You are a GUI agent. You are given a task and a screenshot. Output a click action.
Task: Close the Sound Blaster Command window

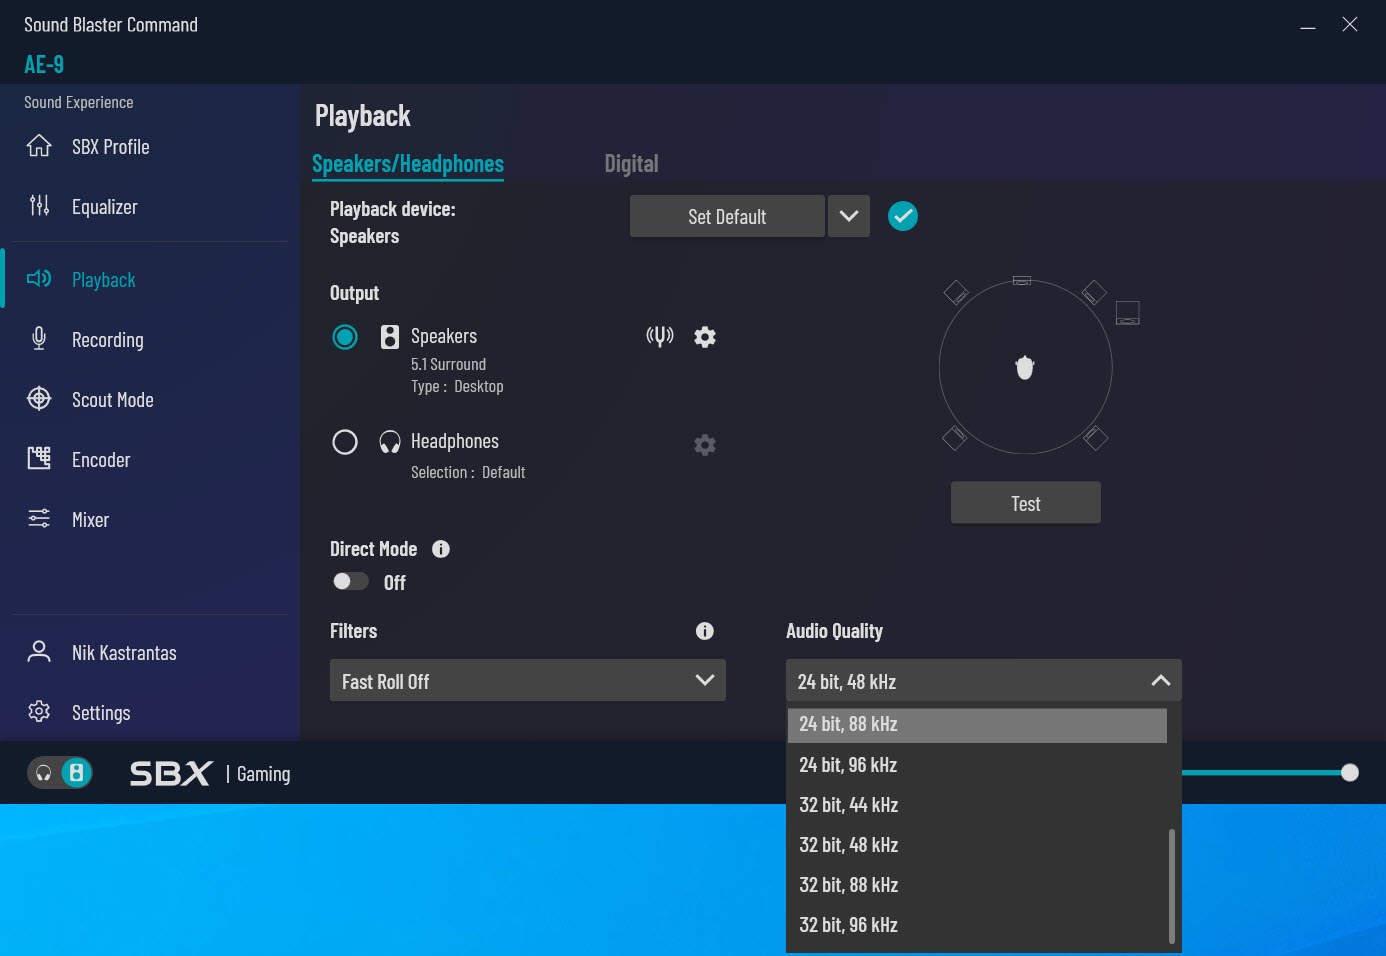coord(1350,25)
